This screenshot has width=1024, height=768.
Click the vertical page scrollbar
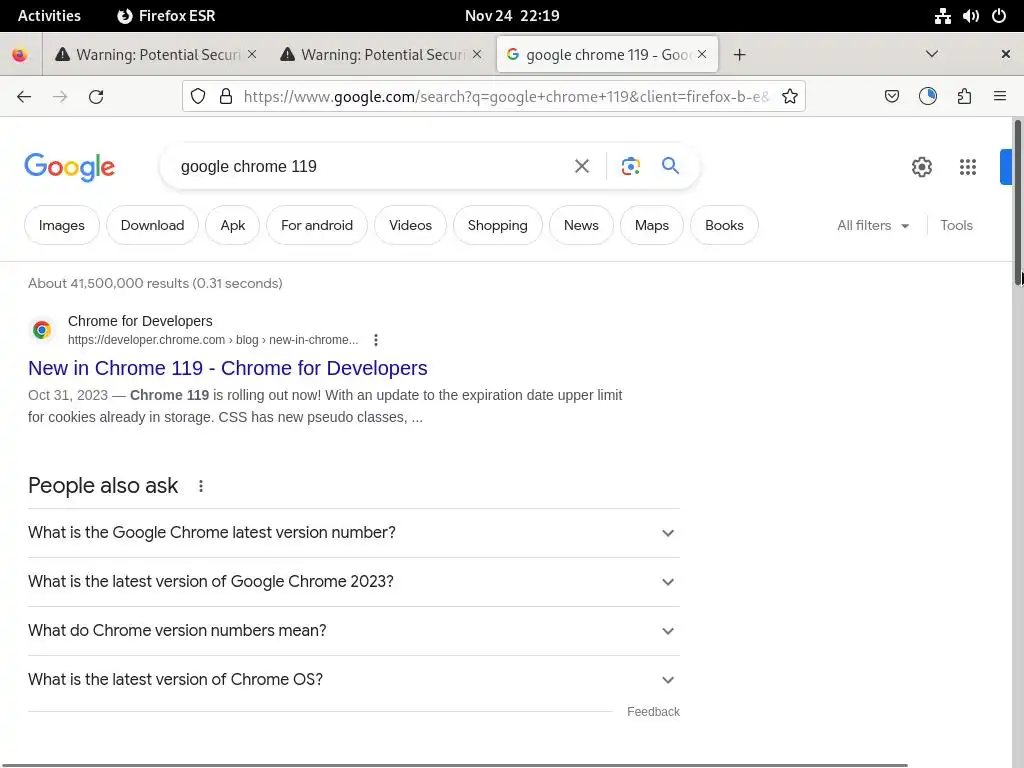(x=1017, y=200)
